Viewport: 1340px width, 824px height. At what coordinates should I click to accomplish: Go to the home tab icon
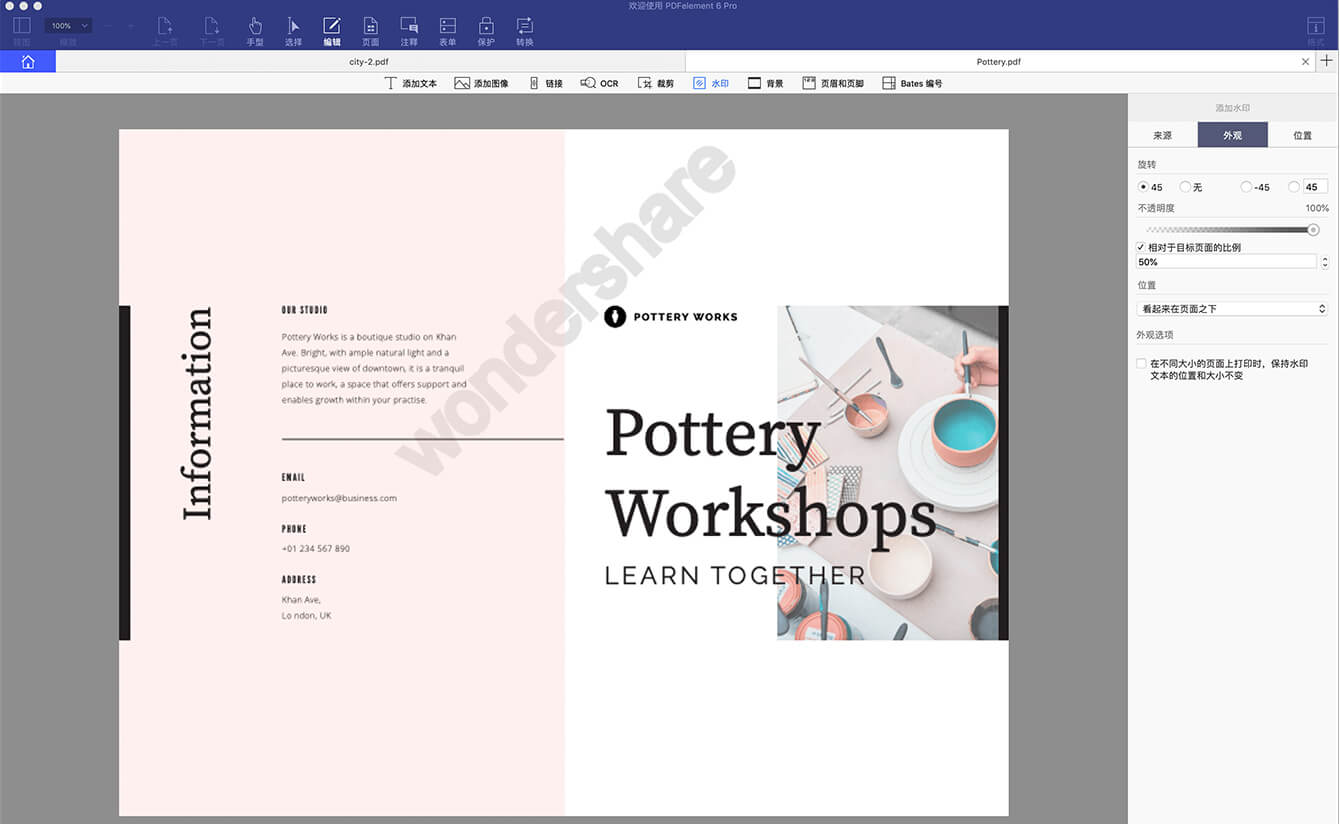[x=28, y=62]
